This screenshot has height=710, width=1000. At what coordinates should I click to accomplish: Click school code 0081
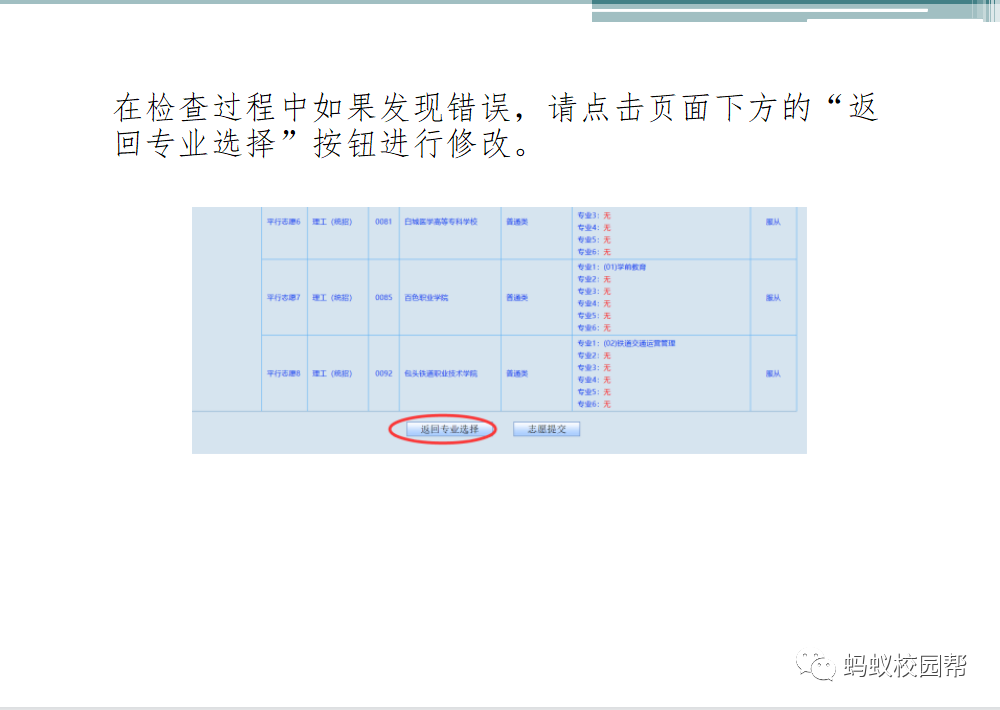383,221
